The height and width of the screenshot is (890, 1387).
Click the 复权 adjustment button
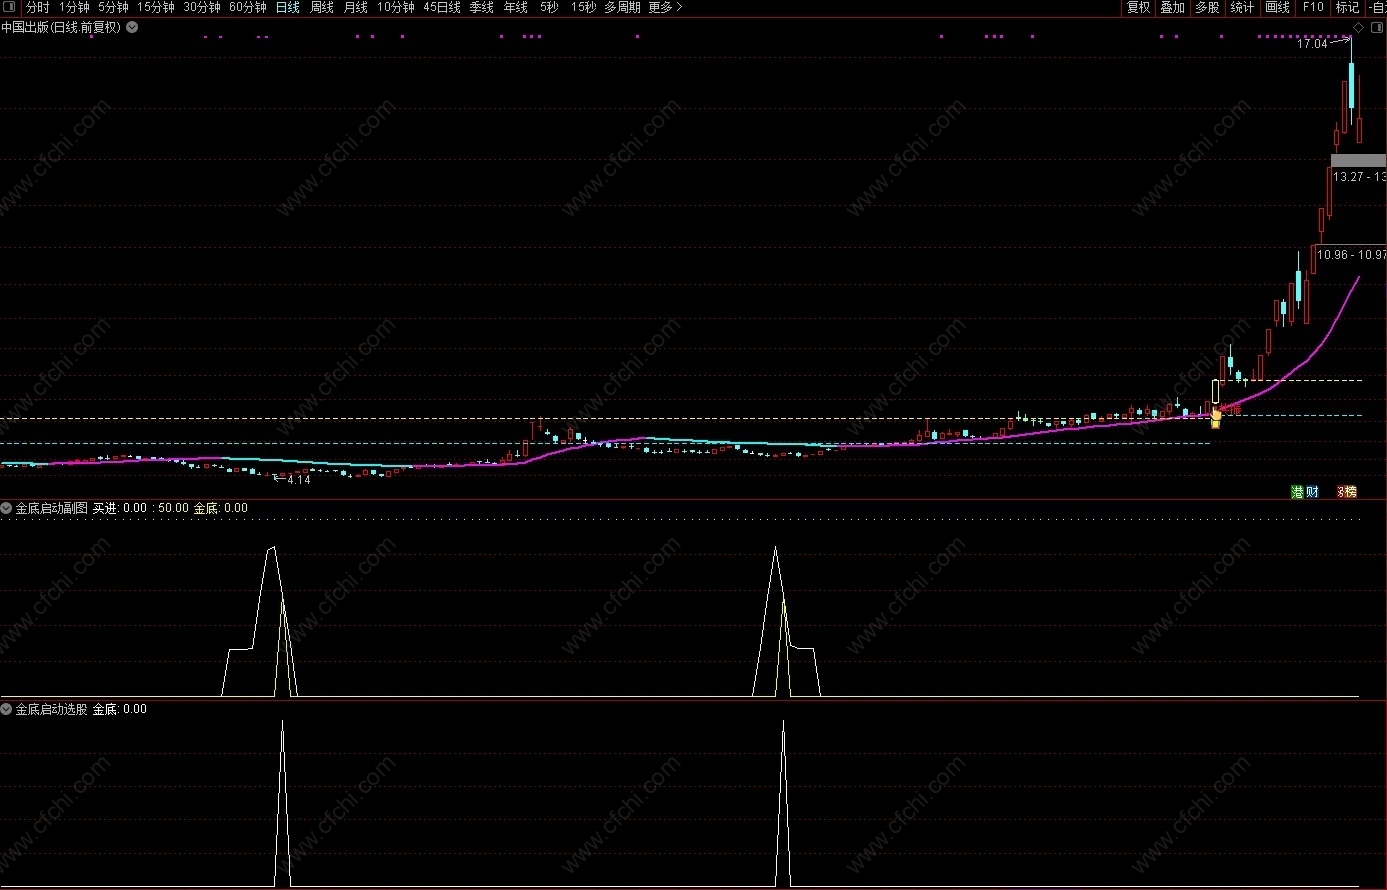(x=1138, y=7)
